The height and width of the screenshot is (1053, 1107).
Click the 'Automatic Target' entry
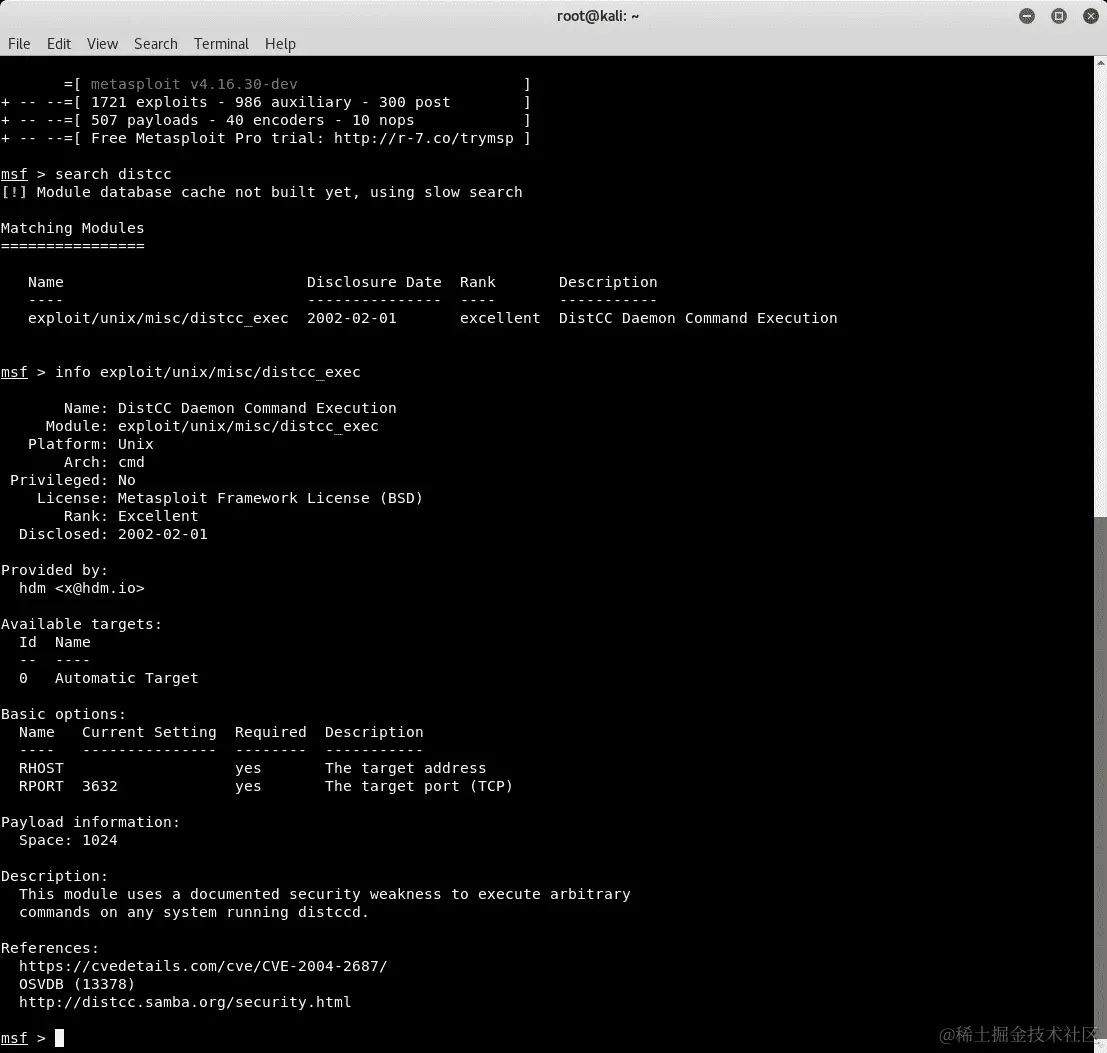(126, 678)
